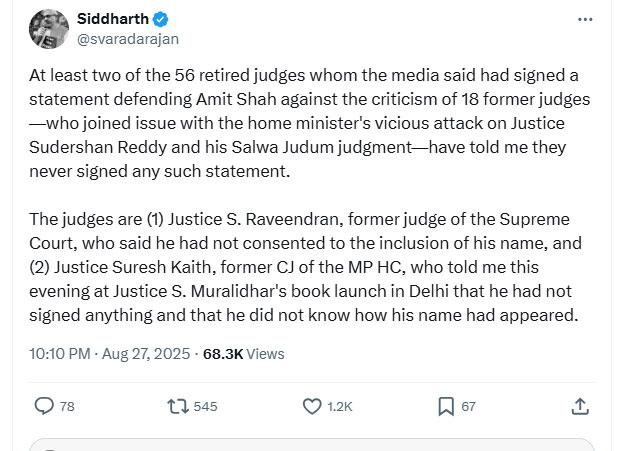The width and height of the screenshot is (621, 451).
Task: Open the 68.3K Views analytics
Action: pyautogui.click(x=243, y=353)
